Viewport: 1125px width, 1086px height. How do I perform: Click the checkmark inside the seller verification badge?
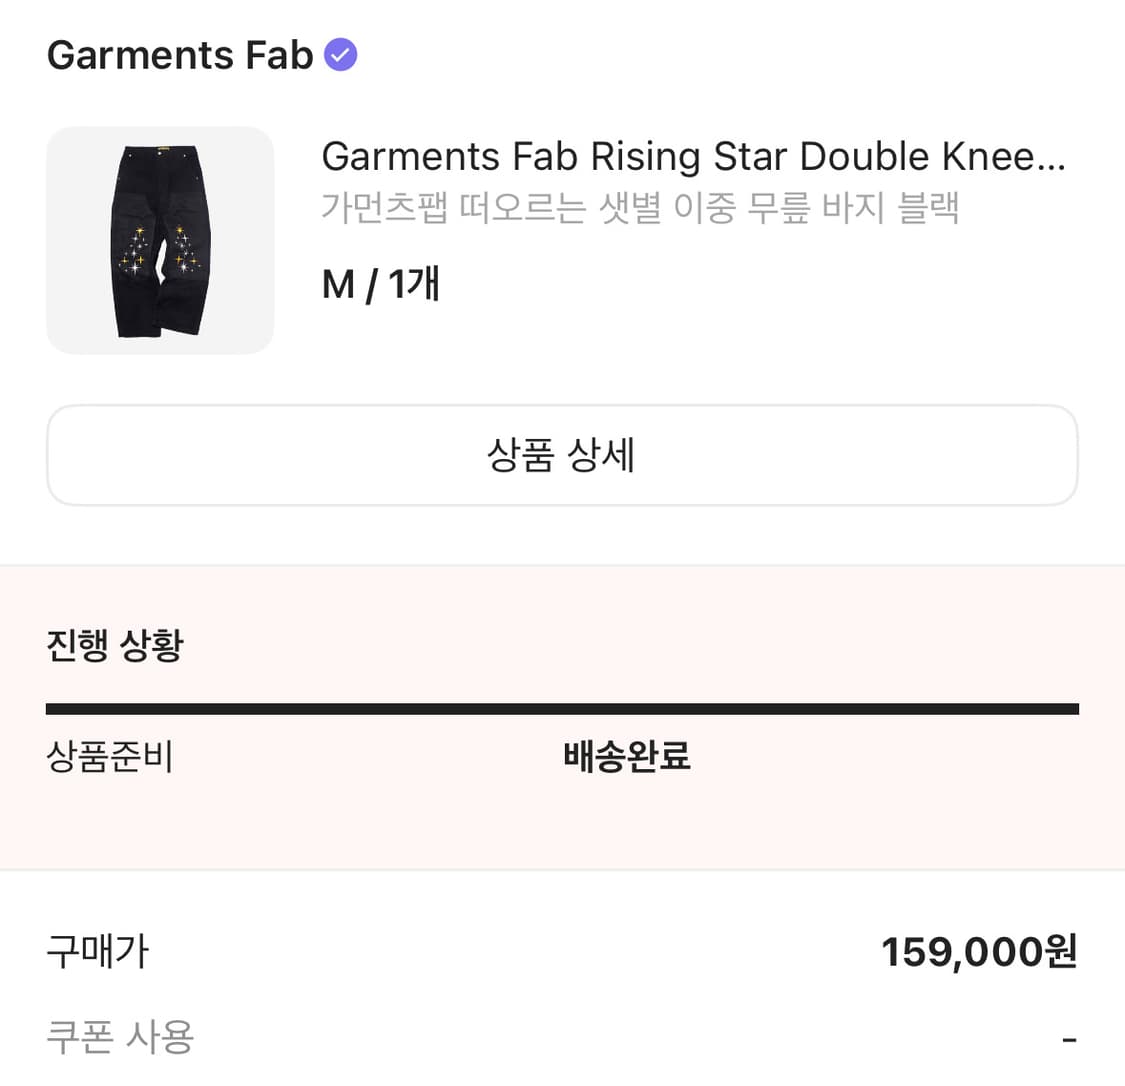341,55
